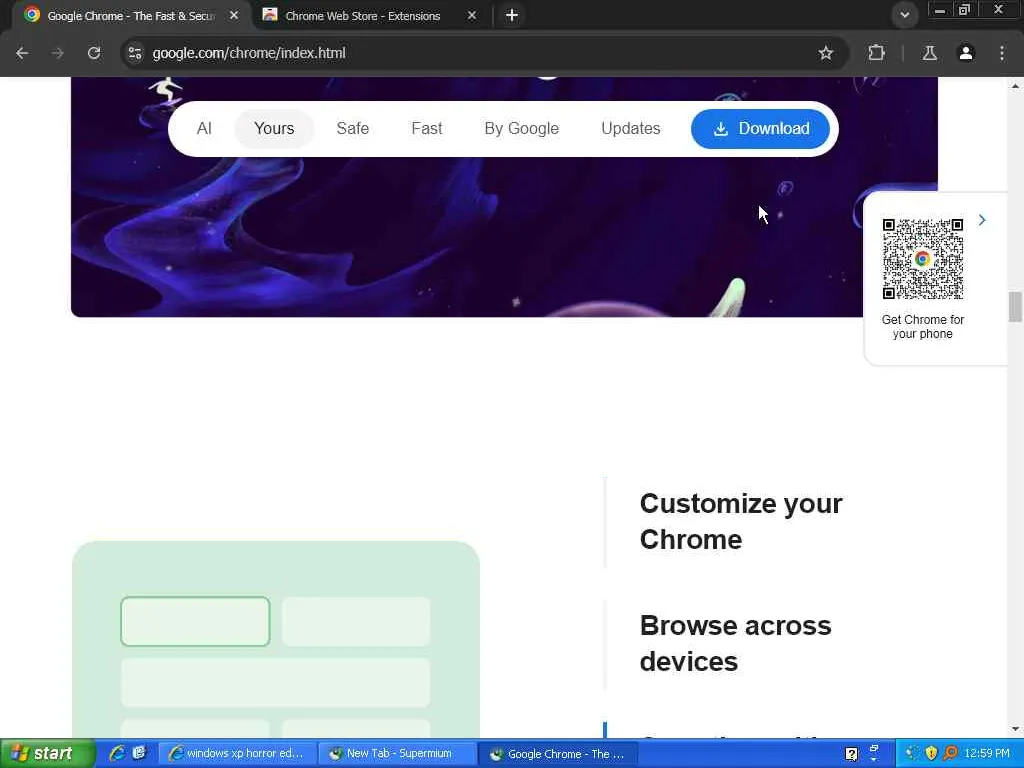Screen dimensions: 1024x768
Task: Open the yellow security shield tray icon
Action: tap(931, 754)
